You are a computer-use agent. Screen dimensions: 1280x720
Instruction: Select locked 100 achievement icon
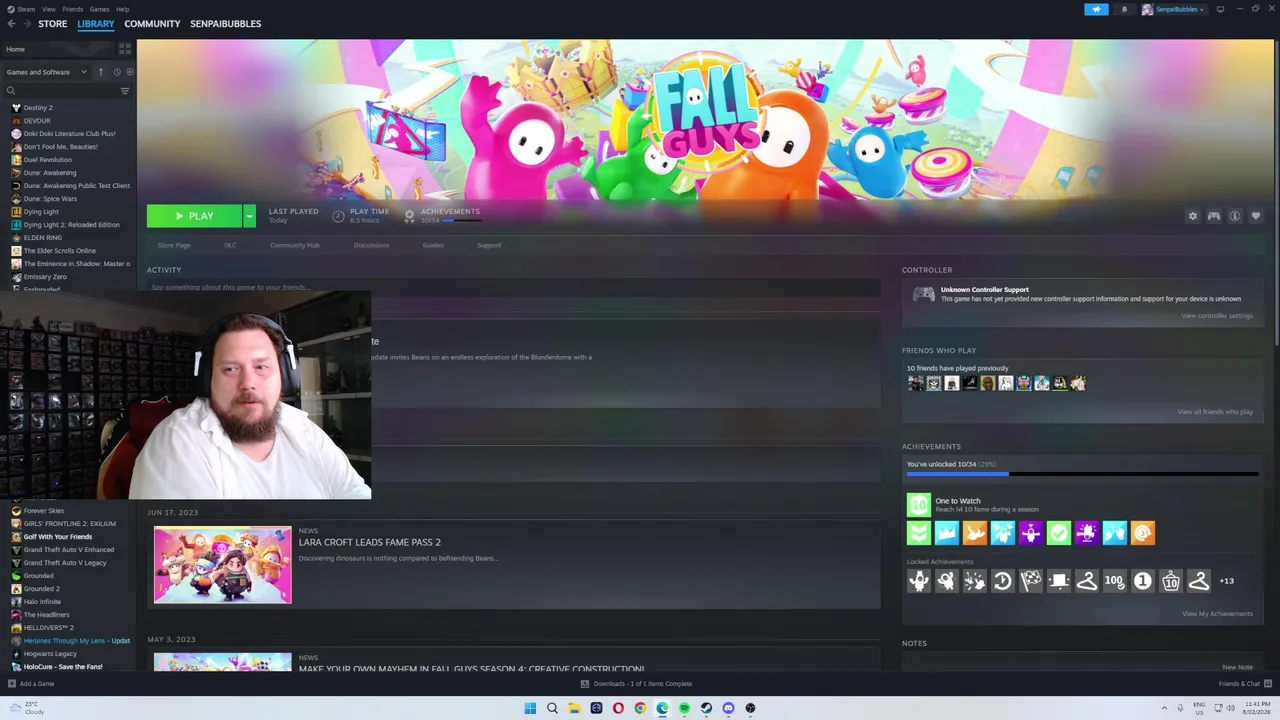(x=1114, y=581)
